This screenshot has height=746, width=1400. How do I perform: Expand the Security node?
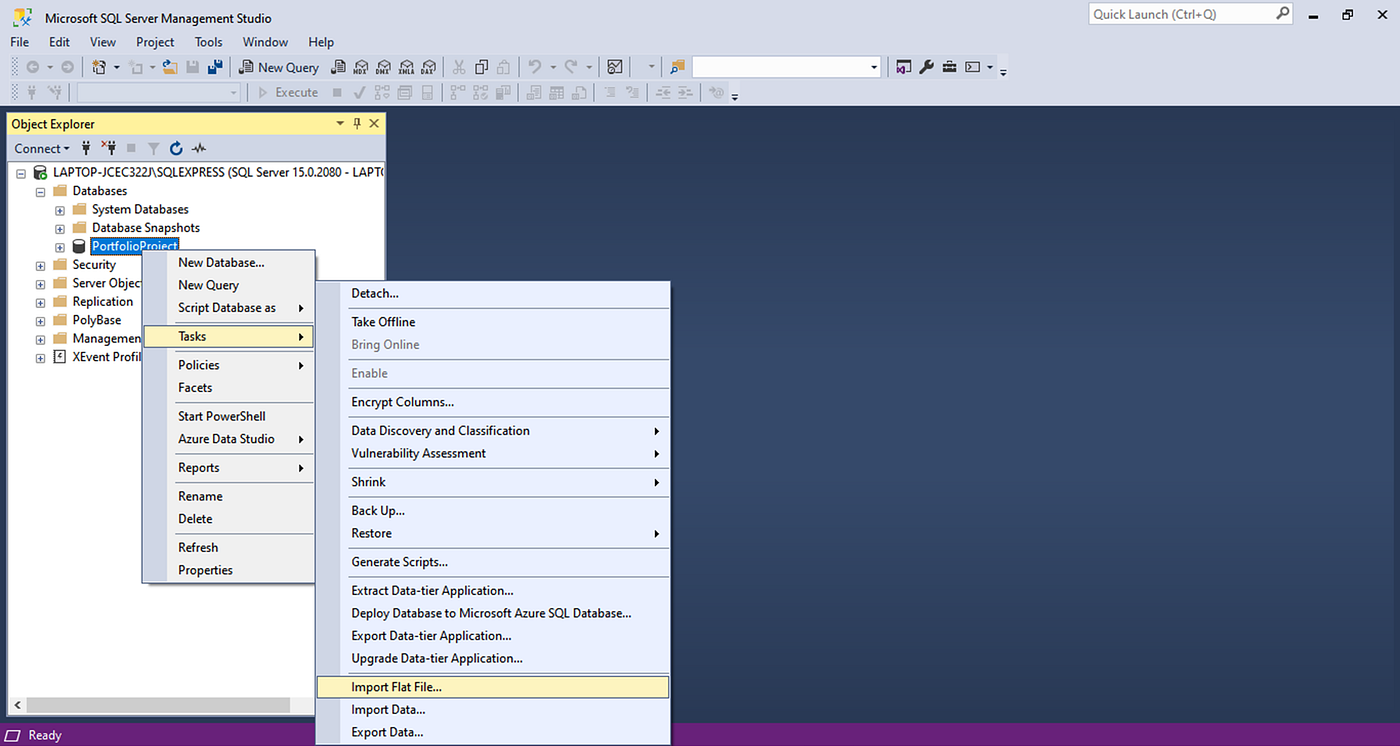(x=40, y=264)
